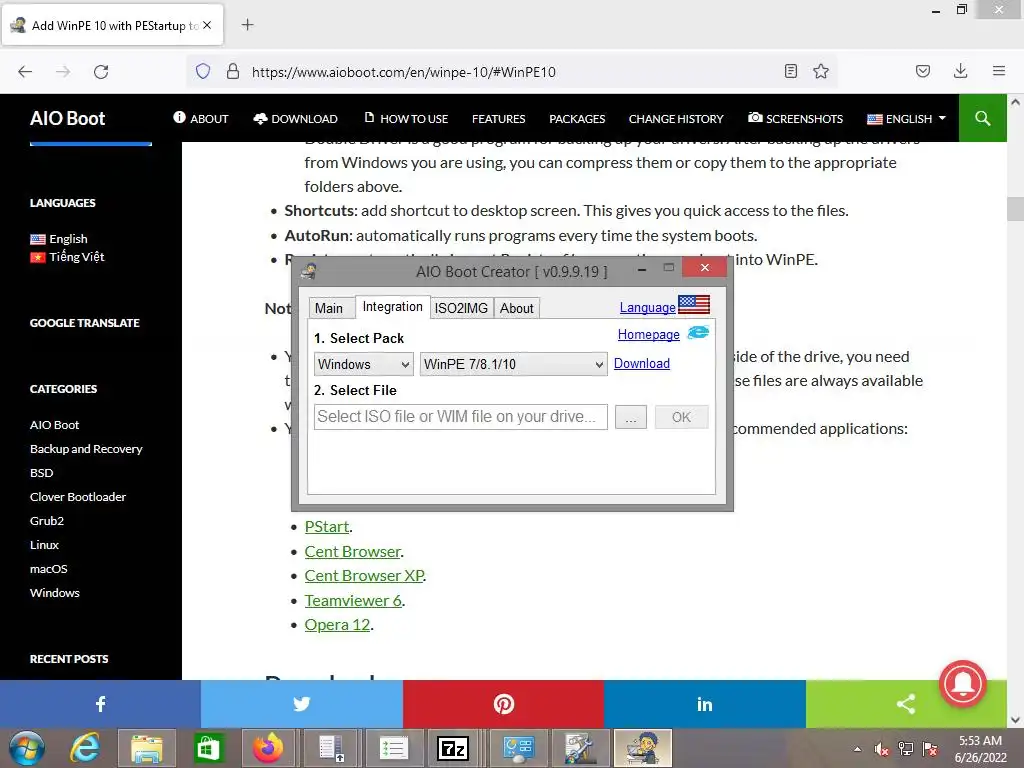Image resolution: width=1024 pixels, height=768 pixels.
Task: Save page to Pocket
Action: click(x=923, y=71)
